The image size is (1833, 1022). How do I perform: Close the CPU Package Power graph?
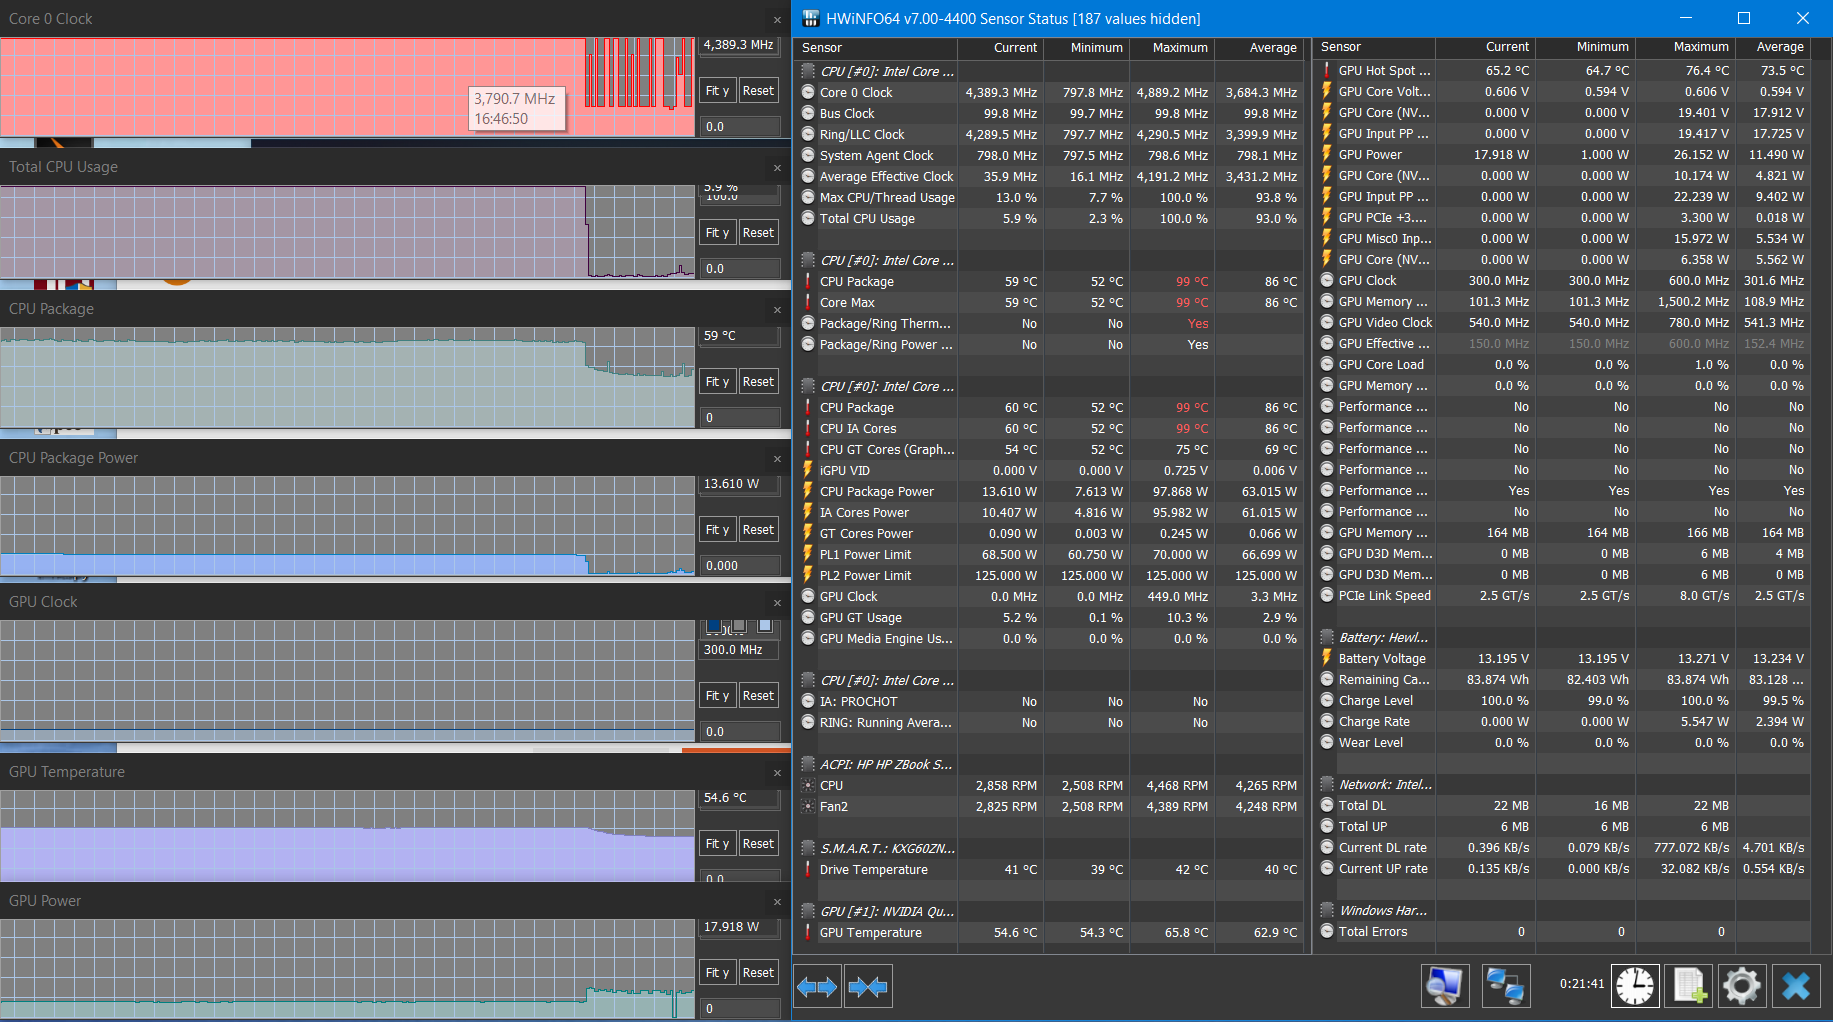pyautogui.click(x=777, y=459)
